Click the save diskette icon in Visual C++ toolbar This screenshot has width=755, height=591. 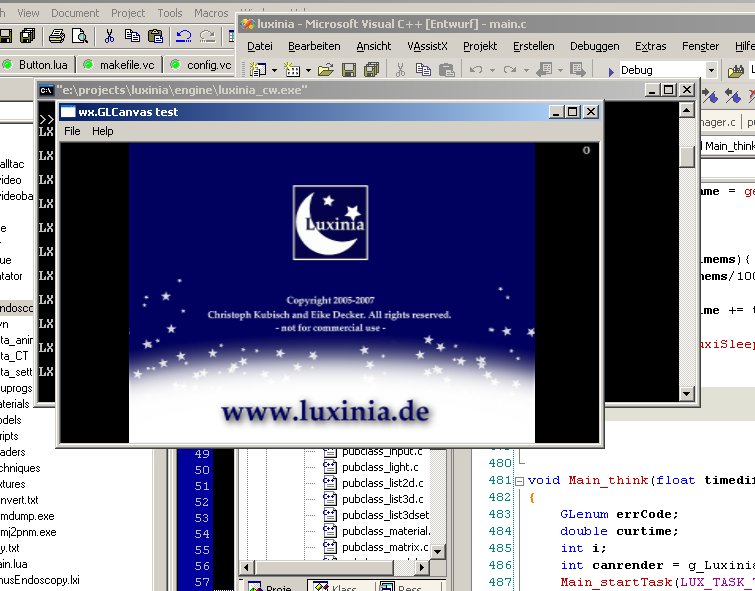click(x=348, y=70)
